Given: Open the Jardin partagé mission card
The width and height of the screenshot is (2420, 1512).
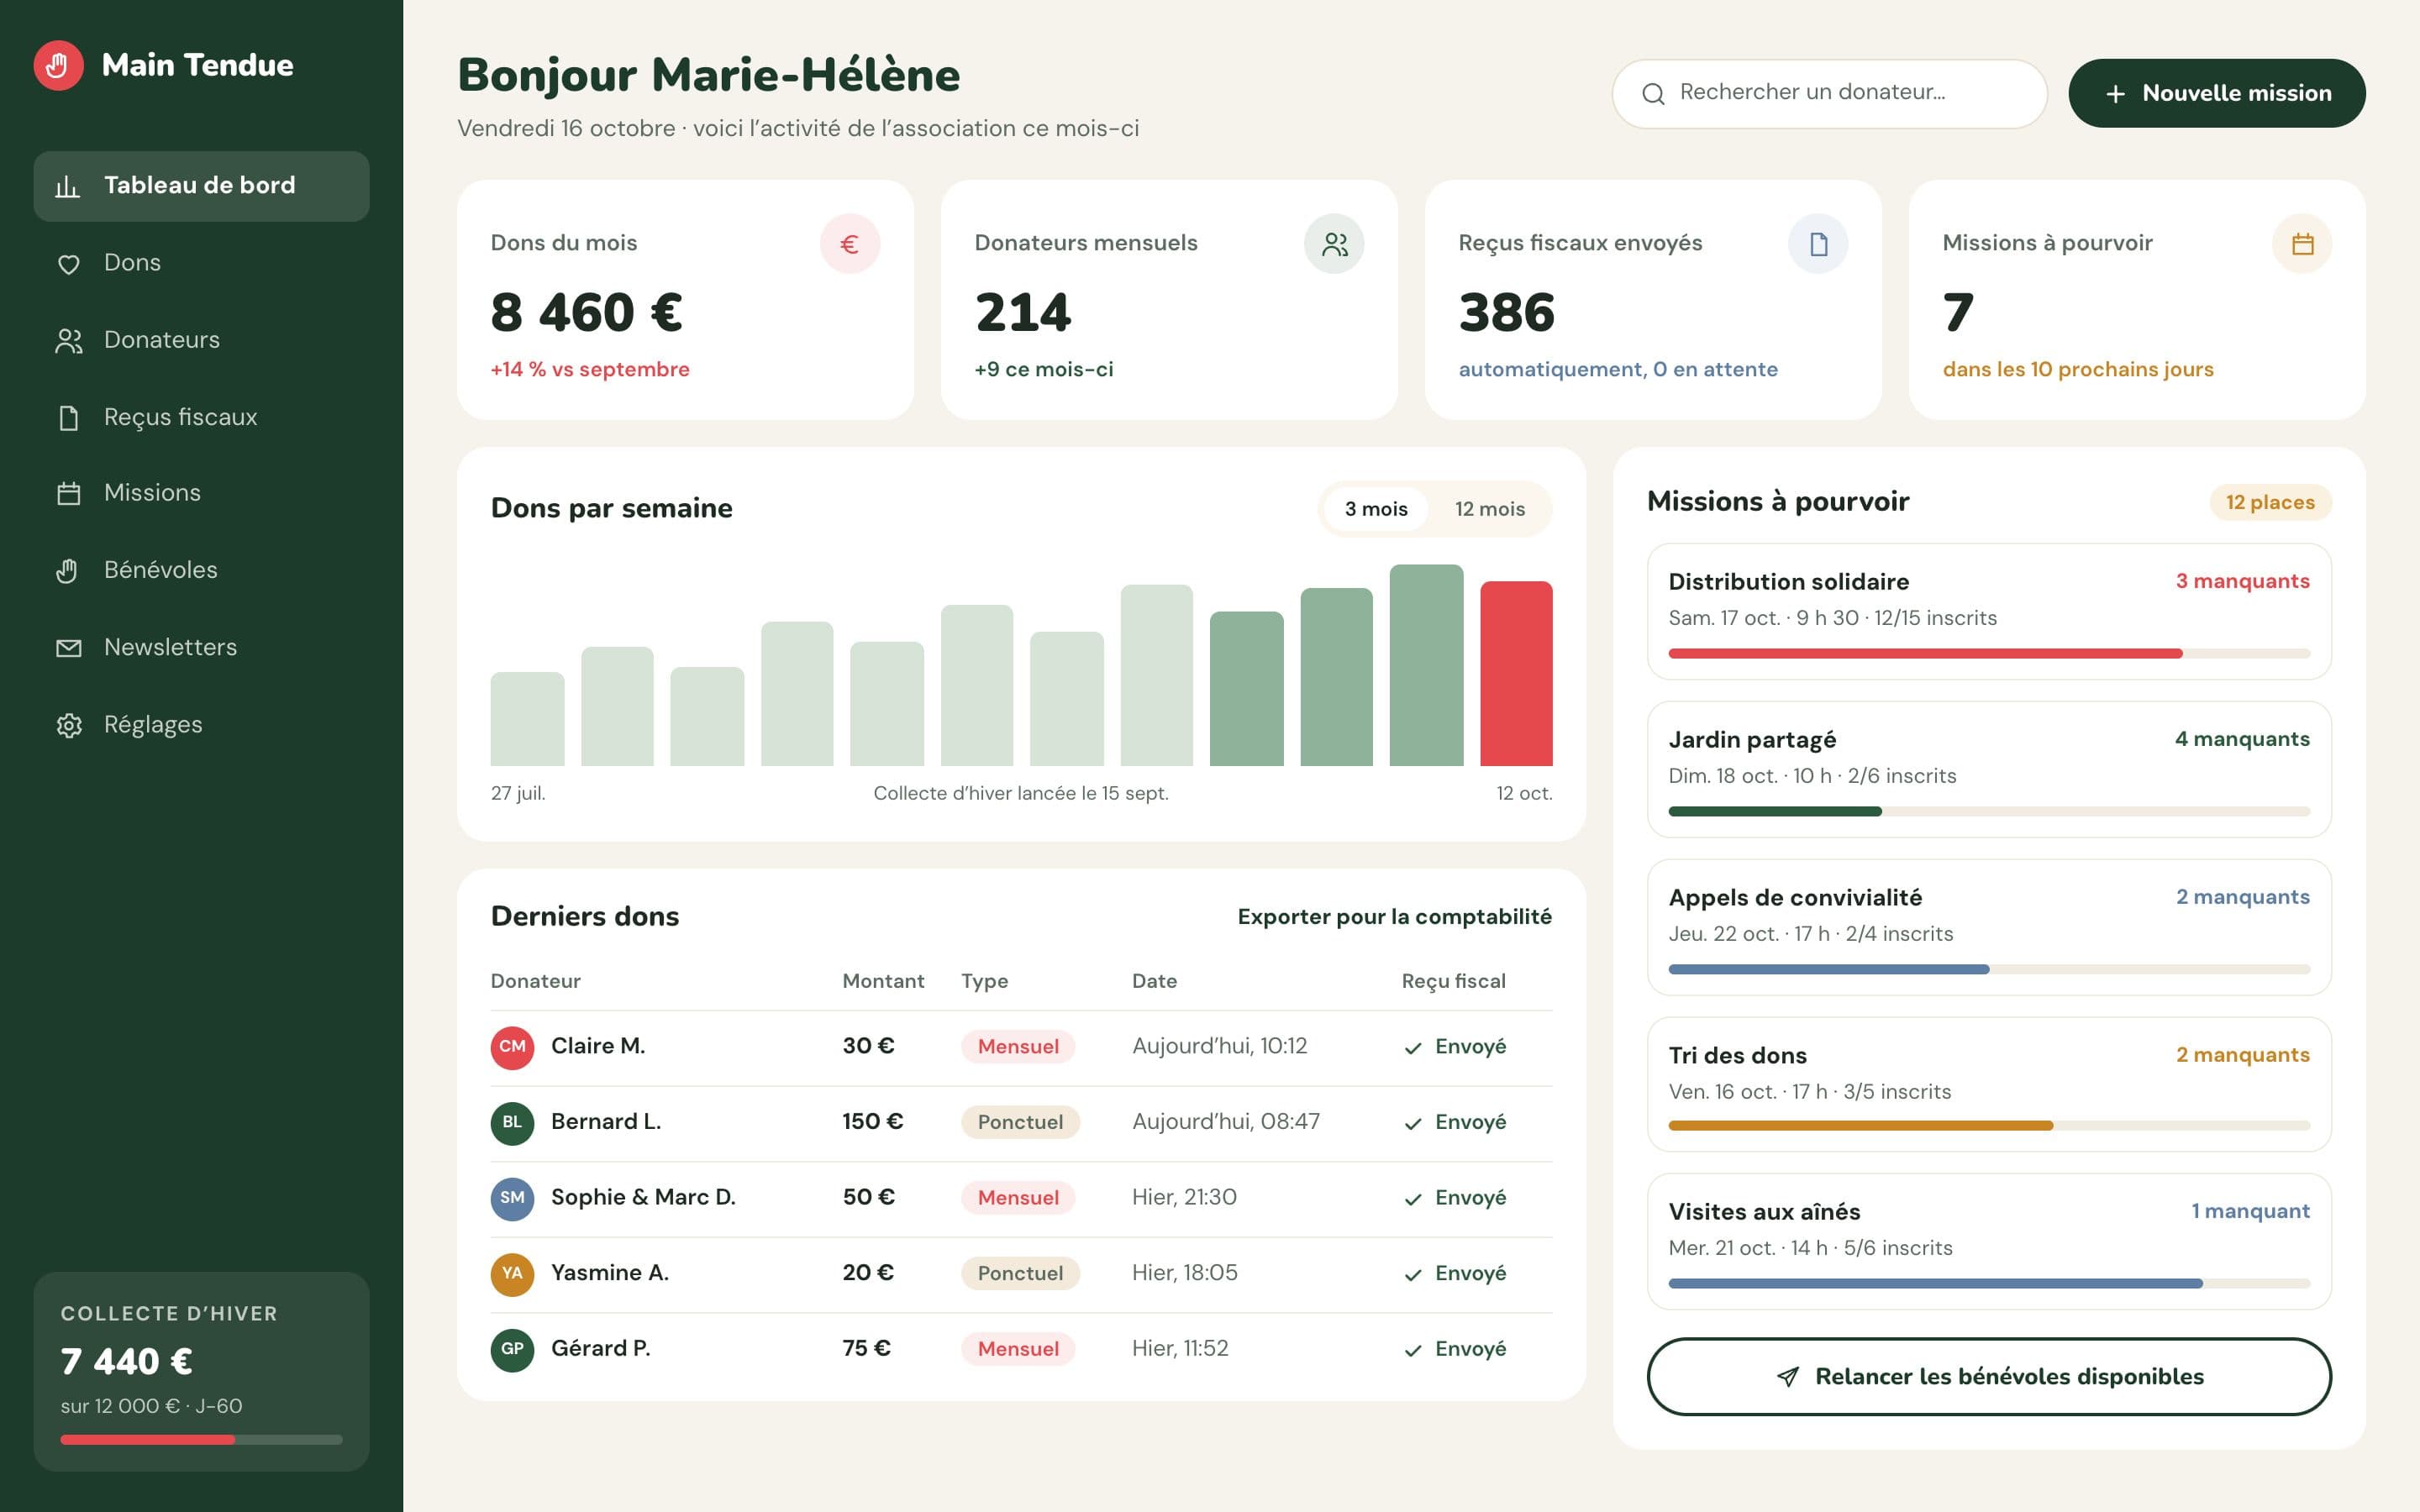Looking at the screenshot, I should [x=1989, y=769].
